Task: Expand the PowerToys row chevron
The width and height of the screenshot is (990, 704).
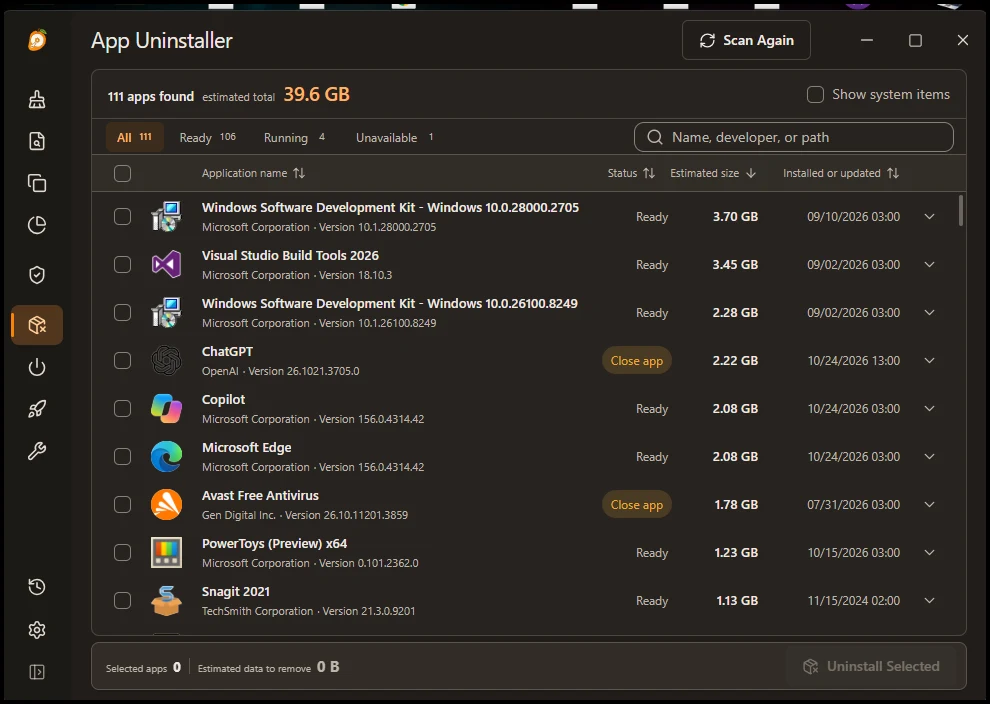Action: point(929,552)
